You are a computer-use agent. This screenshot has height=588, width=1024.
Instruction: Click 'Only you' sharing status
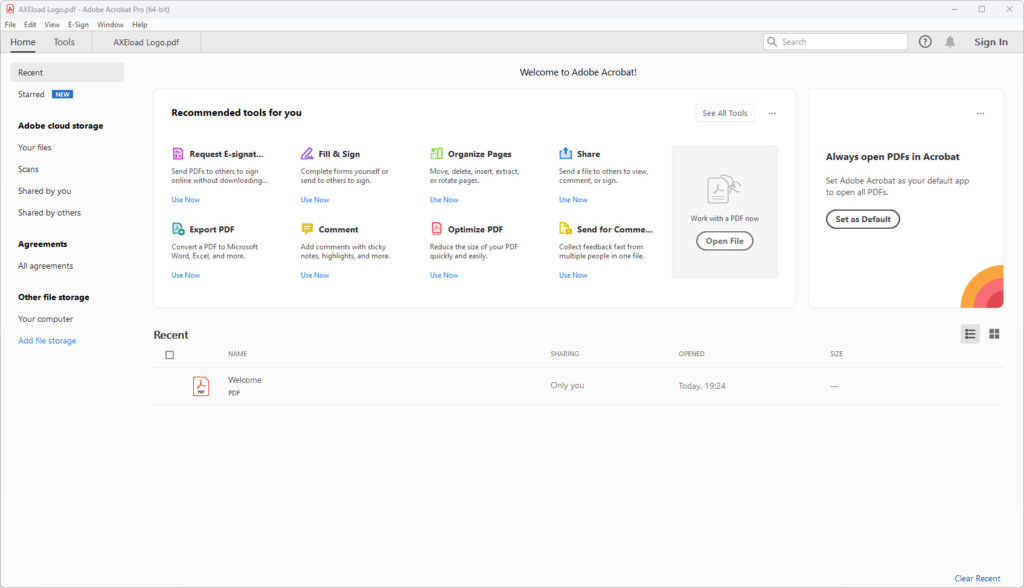[568, 385]
